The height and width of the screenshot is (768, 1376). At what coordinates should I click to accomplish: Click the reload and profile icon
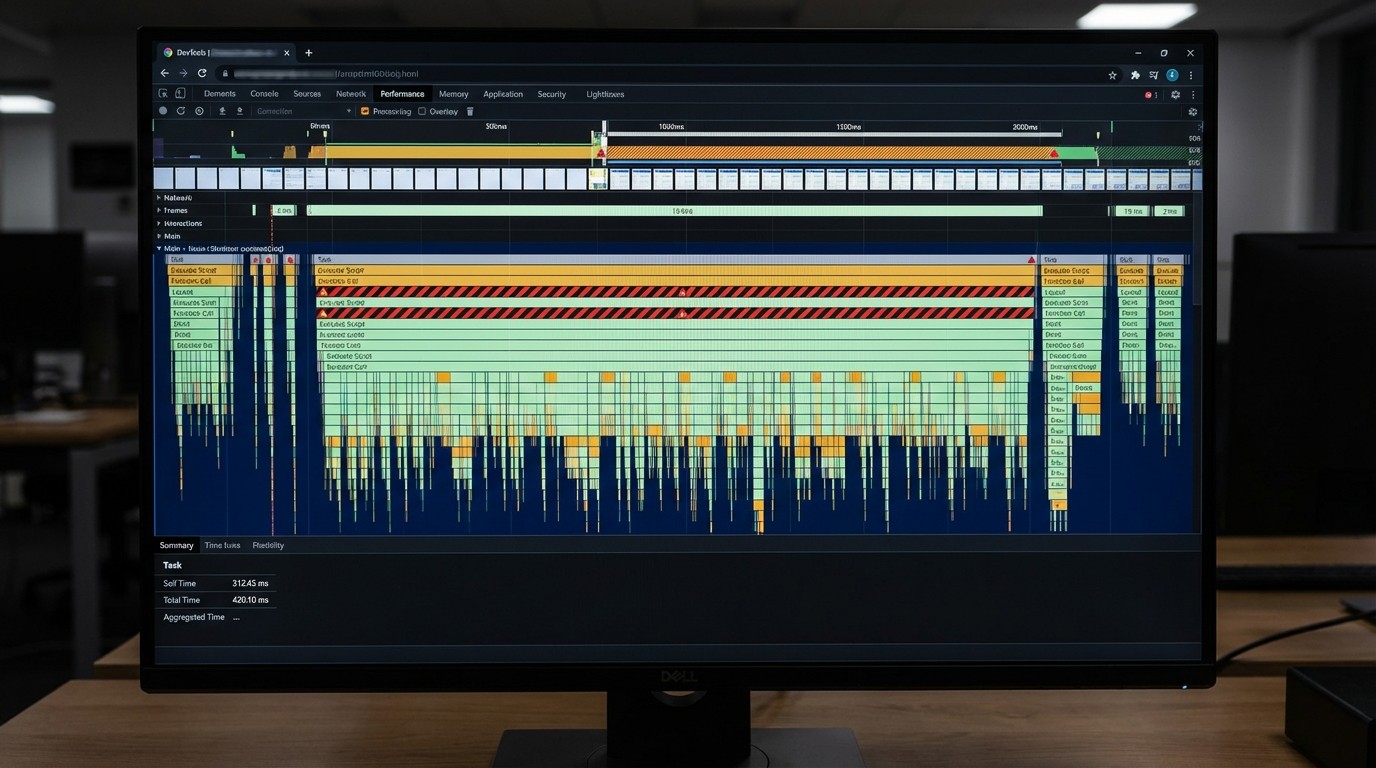click(181, 111)
